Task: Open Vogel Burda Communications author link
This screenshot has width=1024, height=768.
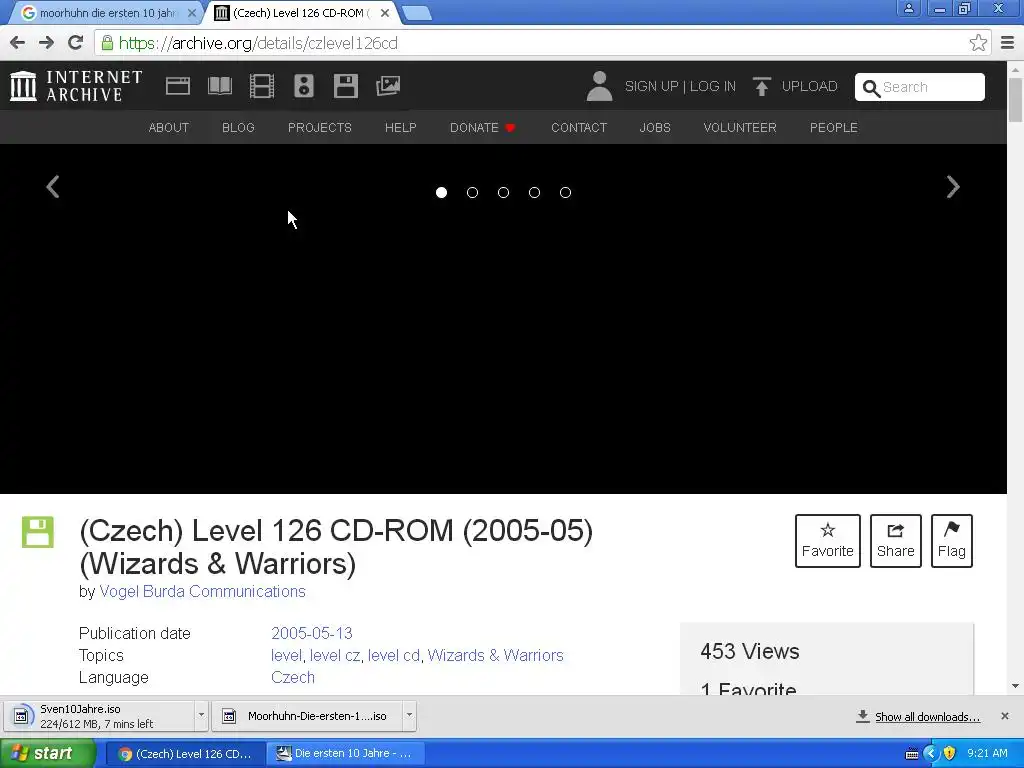Action: coord(202,591)
